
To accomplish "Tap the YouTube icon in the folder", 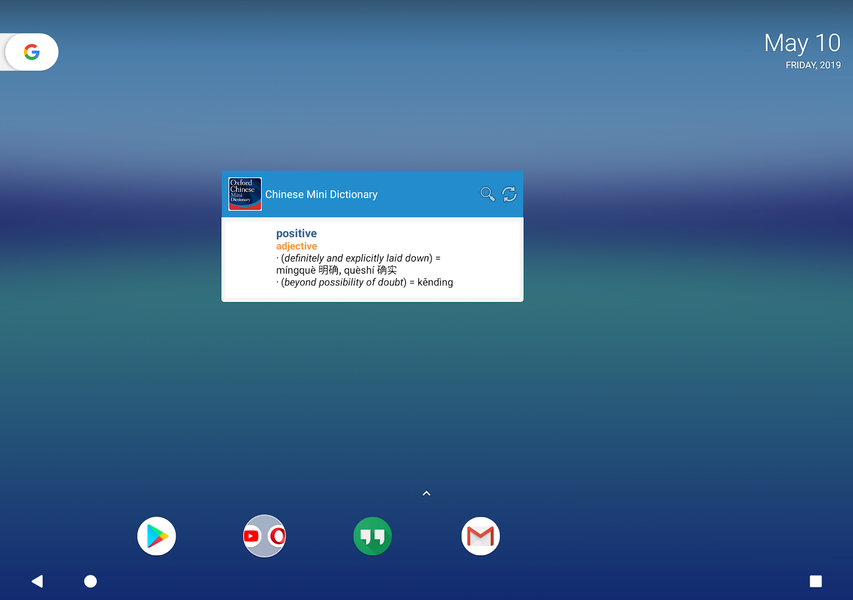I will (x=253, y=537).
